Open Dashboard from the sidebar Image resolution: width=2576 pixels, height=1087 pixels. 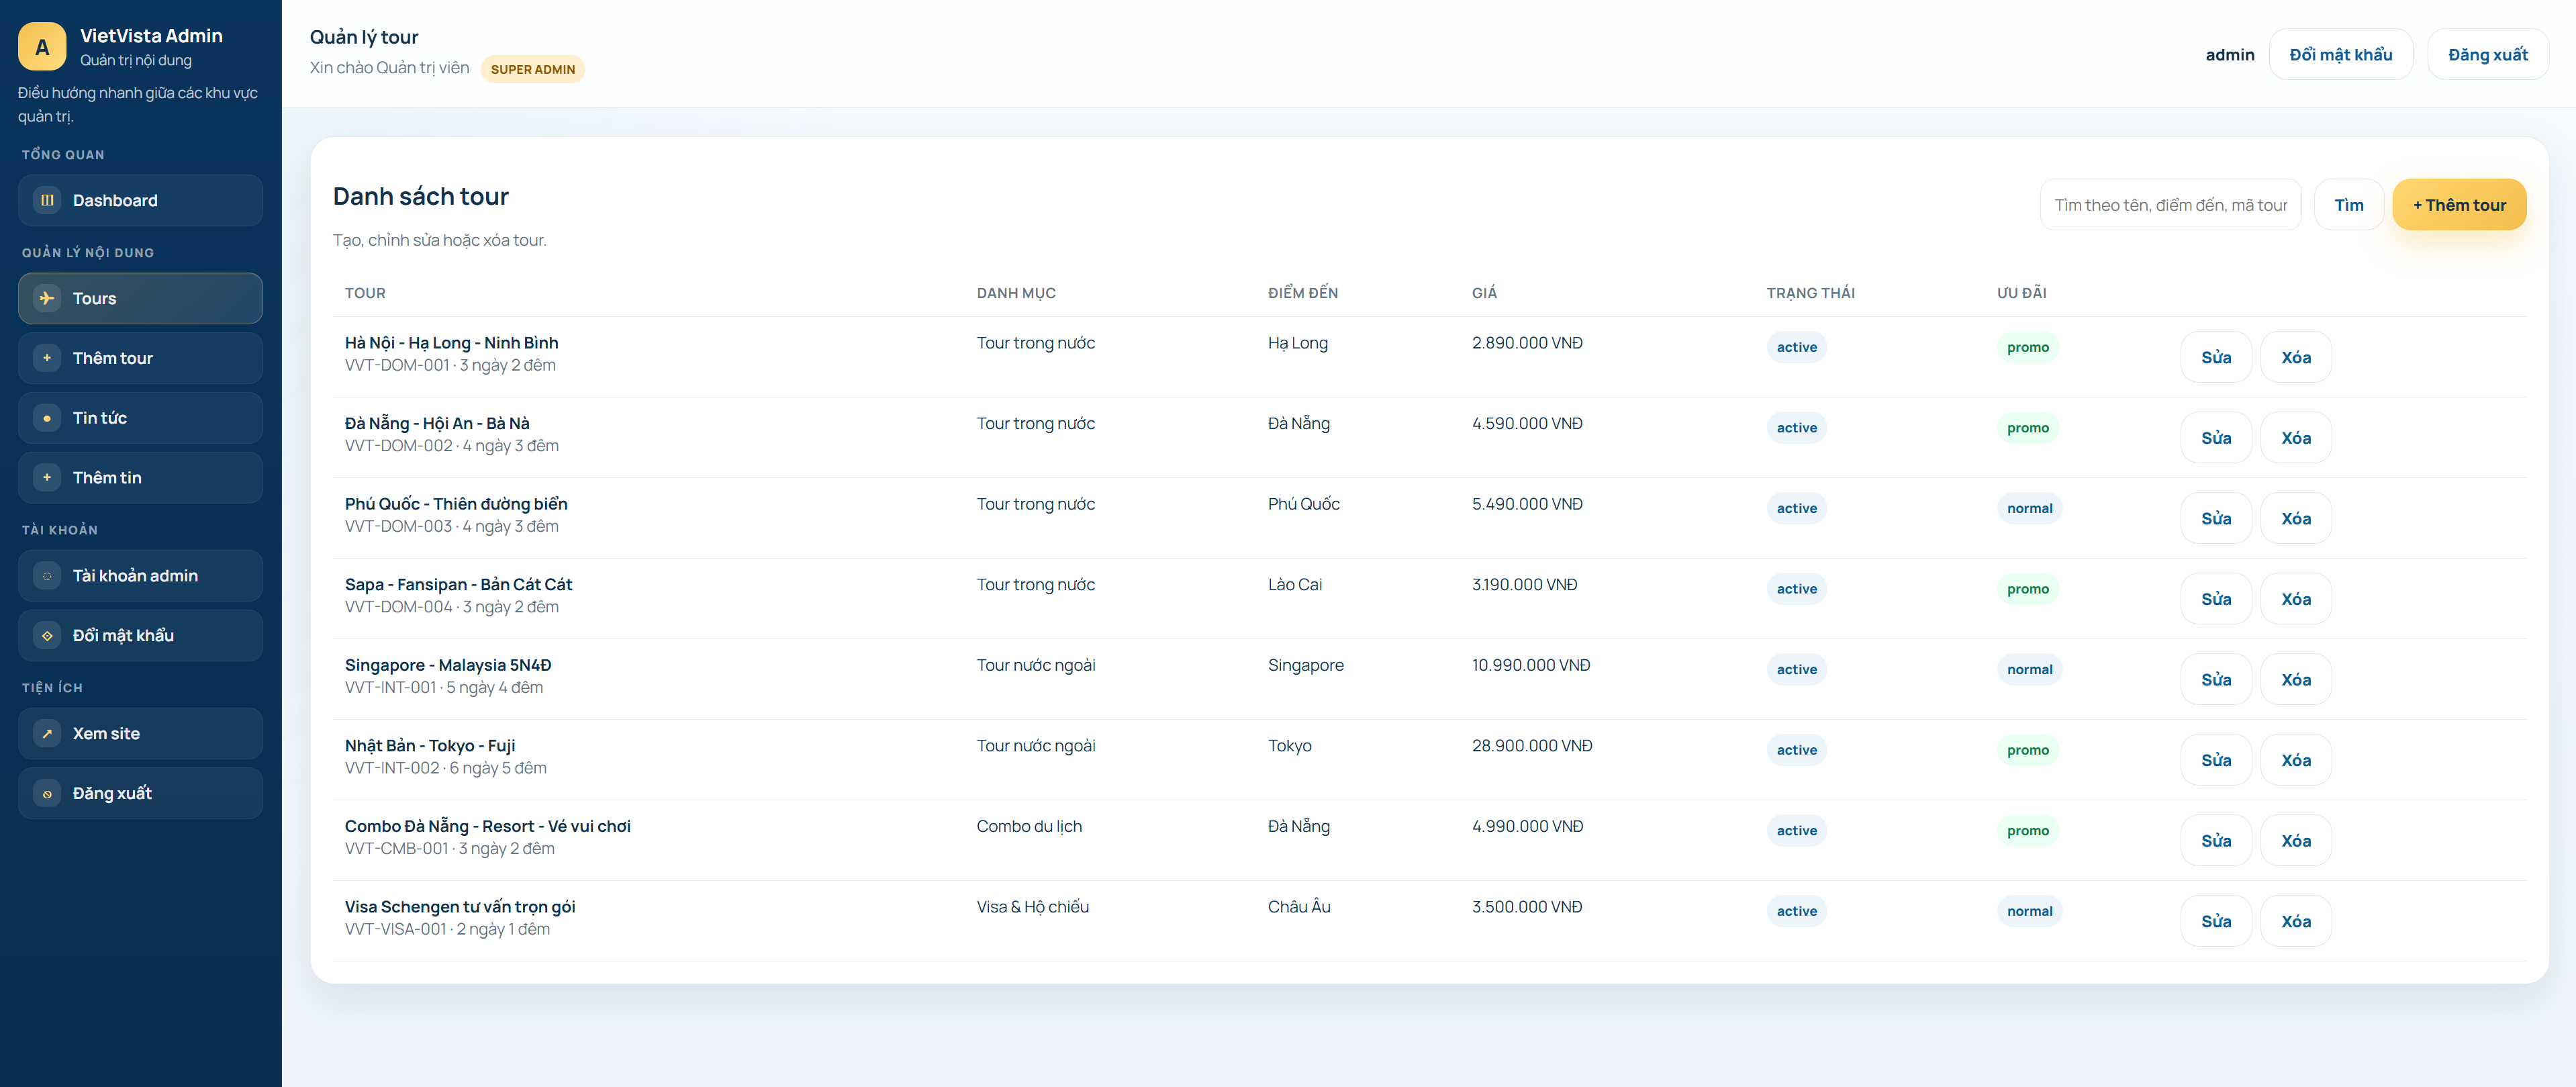(140, 200)
